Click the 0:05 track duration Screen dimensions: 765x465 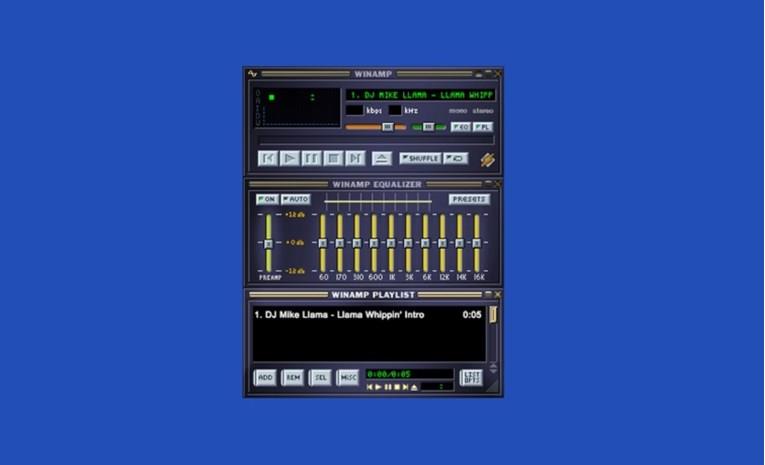[x=472, y=315]
